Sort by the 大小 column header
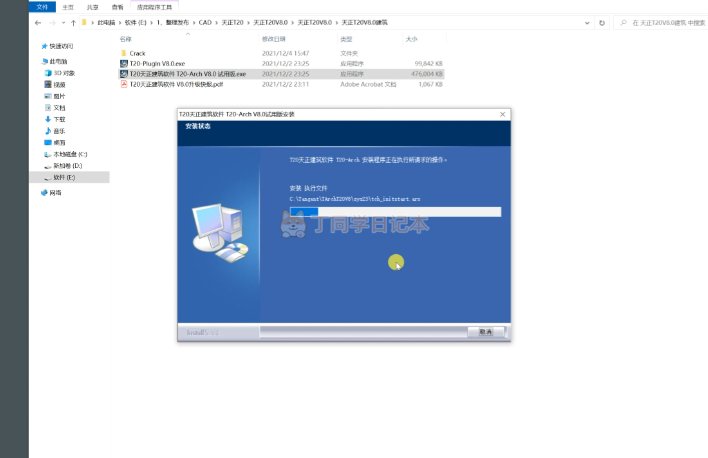Screen dimensions: 708x458 (411, 39)
